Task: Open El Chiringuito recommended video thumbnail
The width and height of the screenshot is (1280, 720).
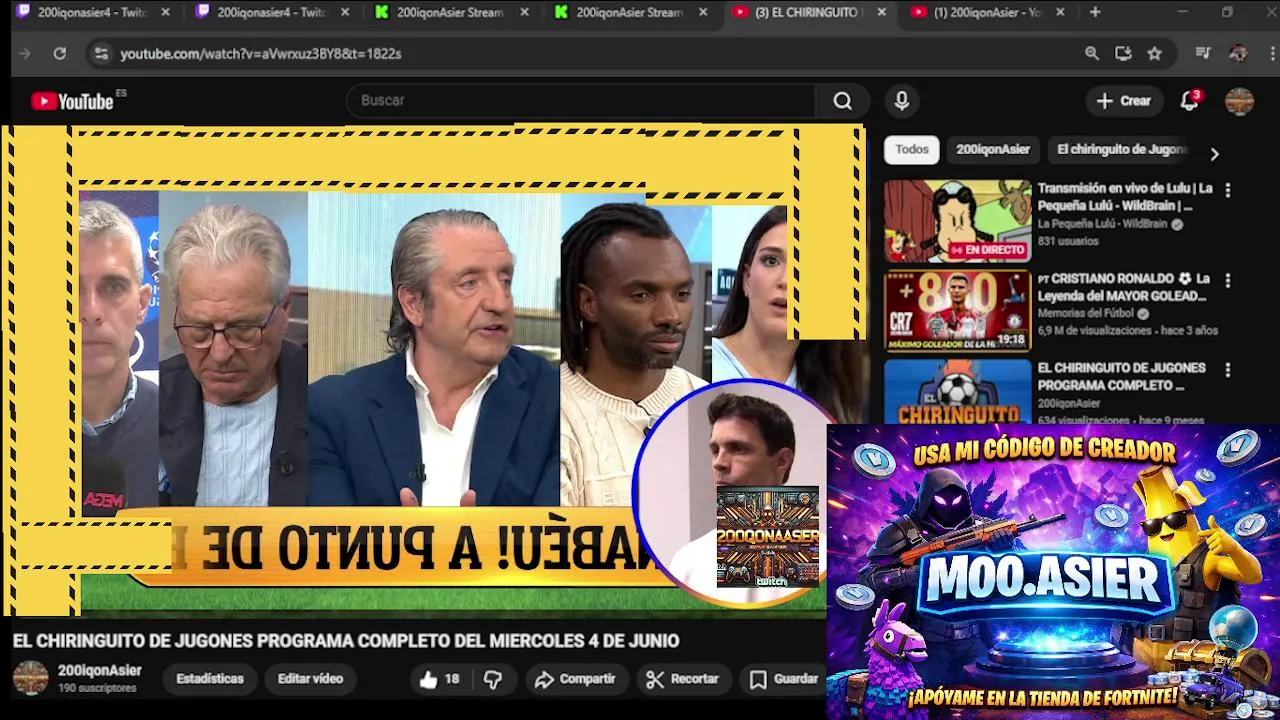Action: (x=957, y=391)
